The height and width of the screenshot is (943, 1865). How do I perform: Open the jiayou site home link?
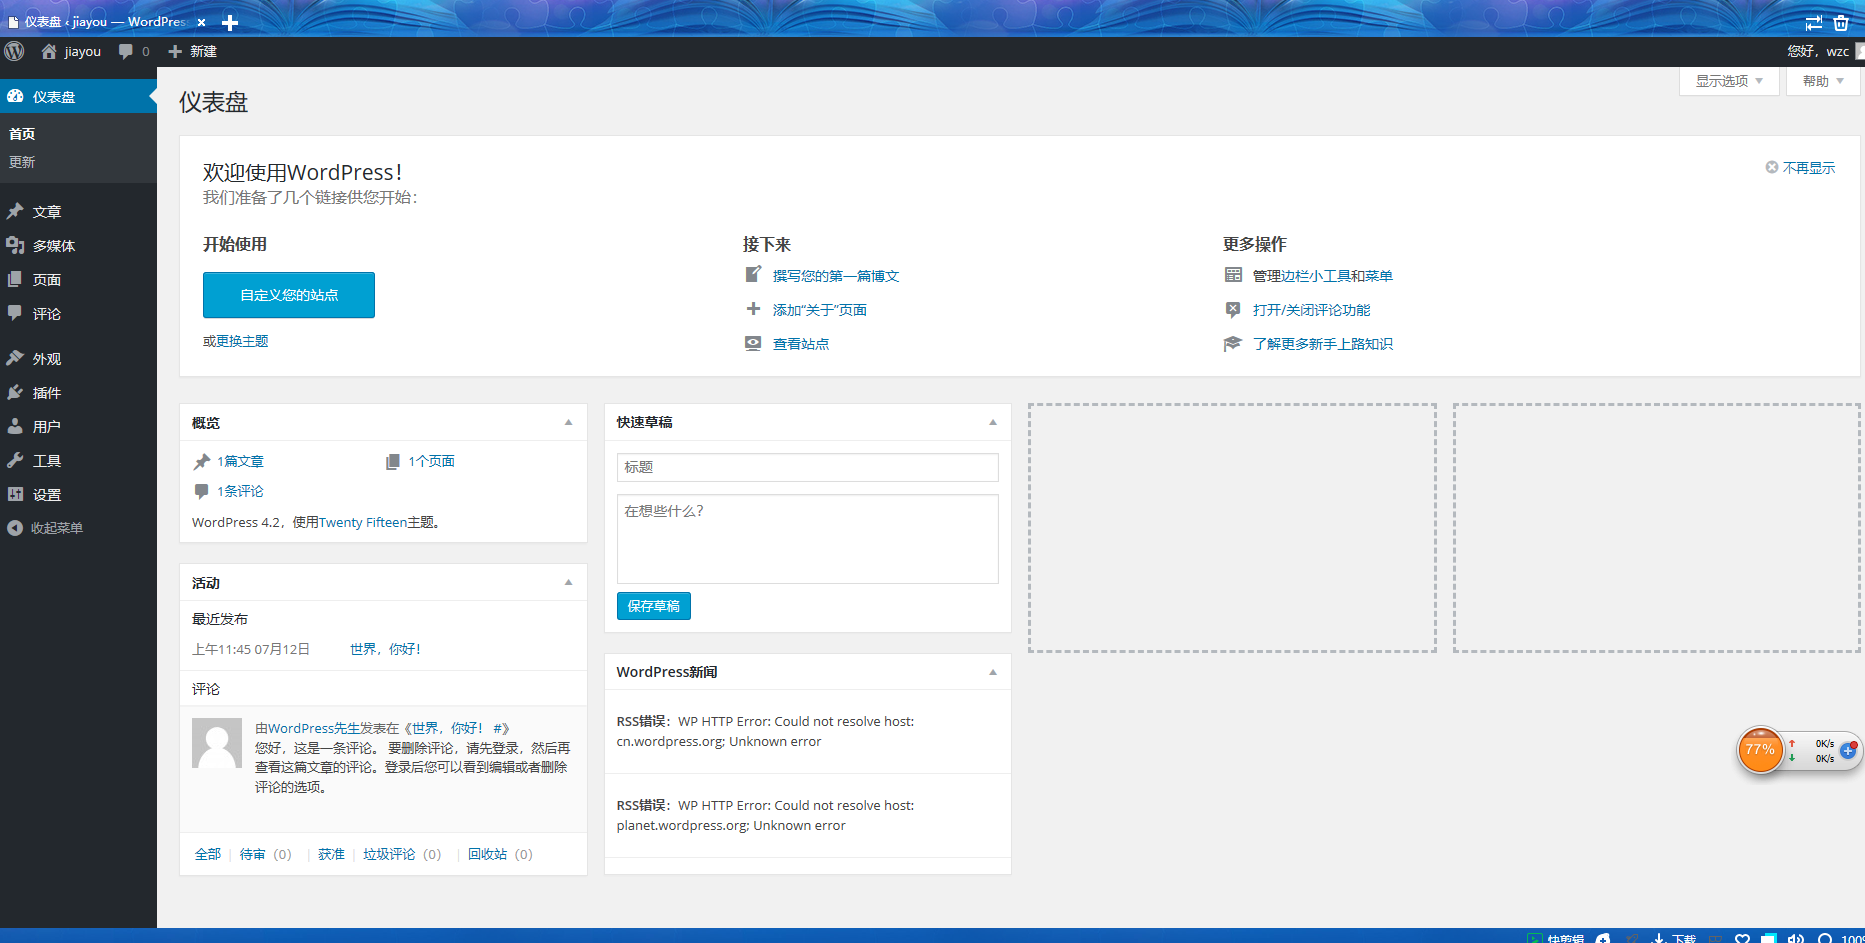pyautogui.click(x=71, y=51)
